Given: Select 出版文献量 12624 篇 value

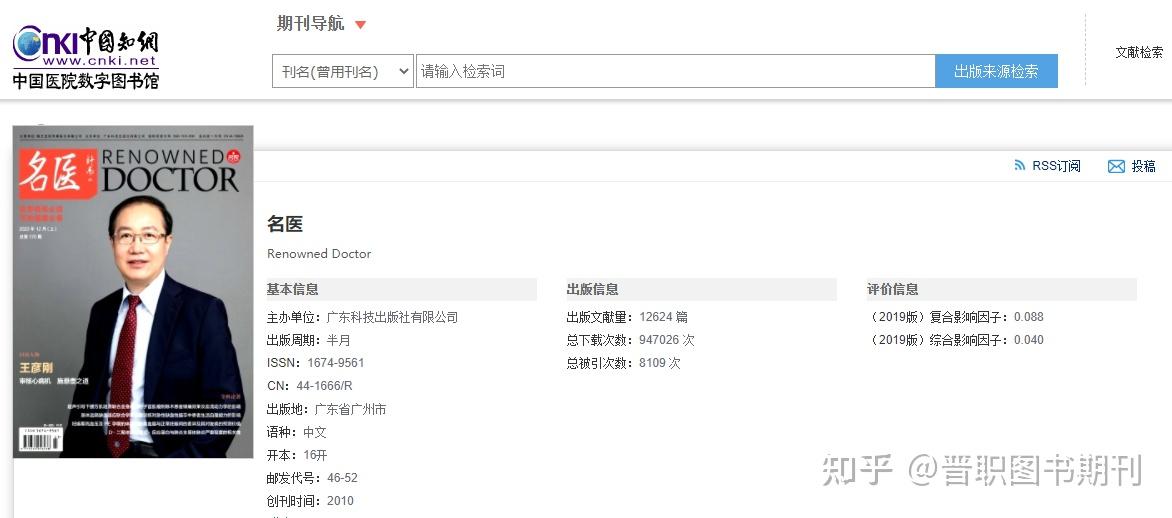Looking at the screenshot, I should click(663, 317).
